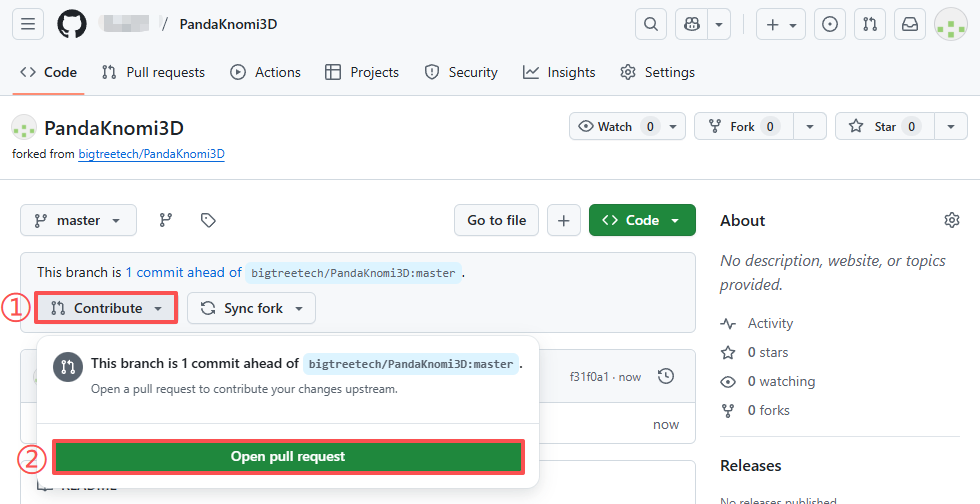Click the Open pull request button
The height and width of the screenshot is (504, 980).
pyautogui.click(x=288, y=456)
